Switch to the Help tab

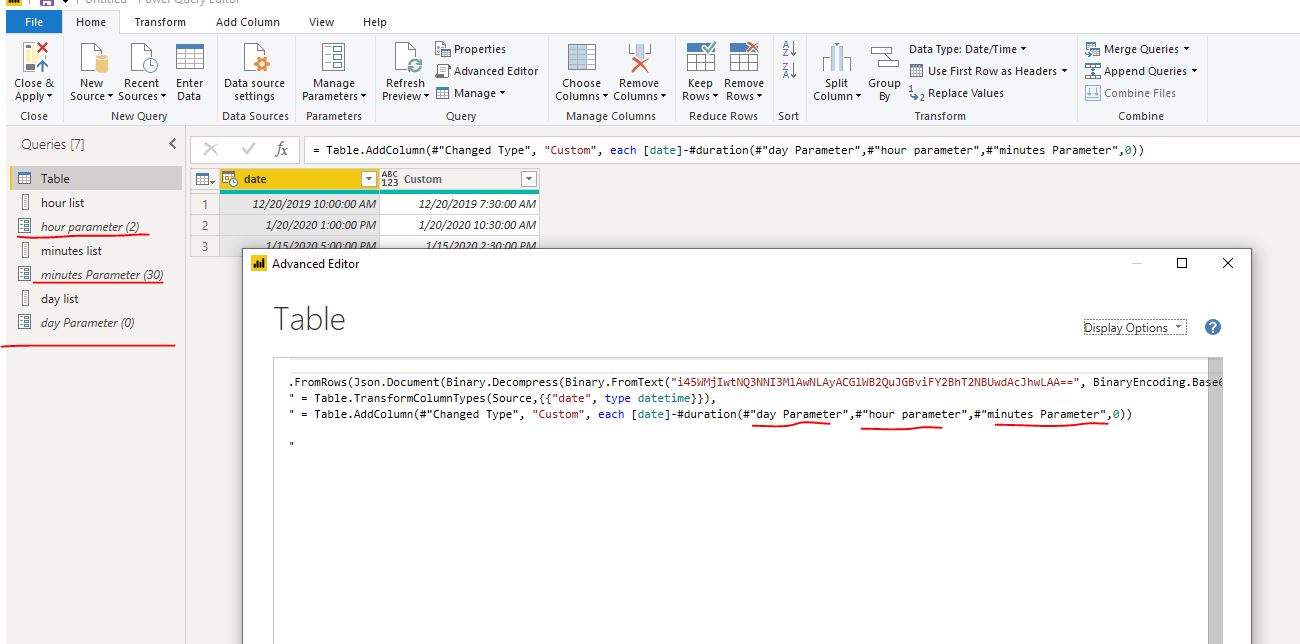point(375,21)
